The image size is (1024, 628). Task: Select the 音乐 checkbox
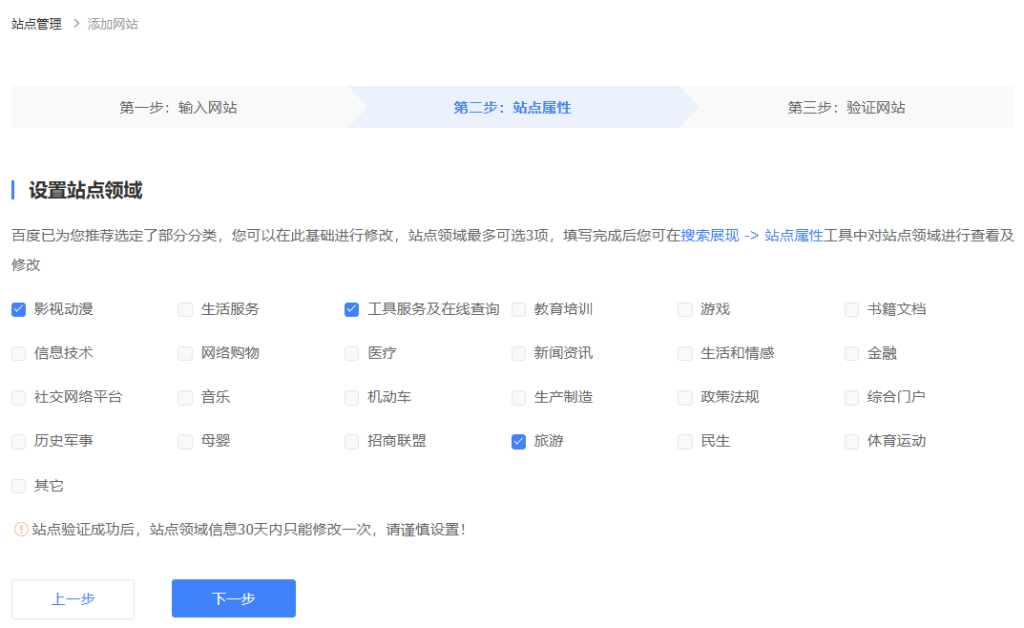[x=185, y=397]
